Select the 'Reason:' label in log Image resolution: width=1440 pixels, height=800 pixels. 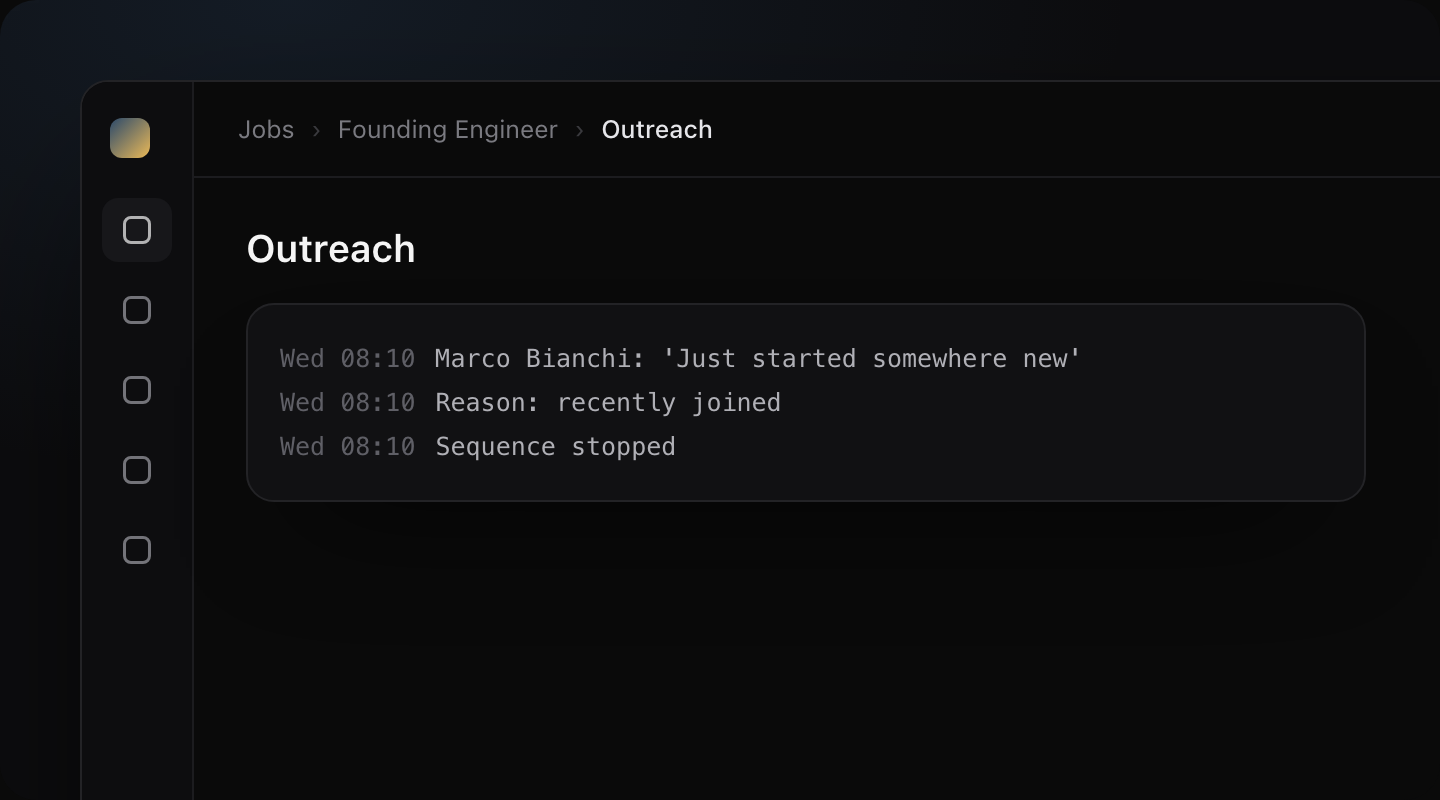click(487, 402)
